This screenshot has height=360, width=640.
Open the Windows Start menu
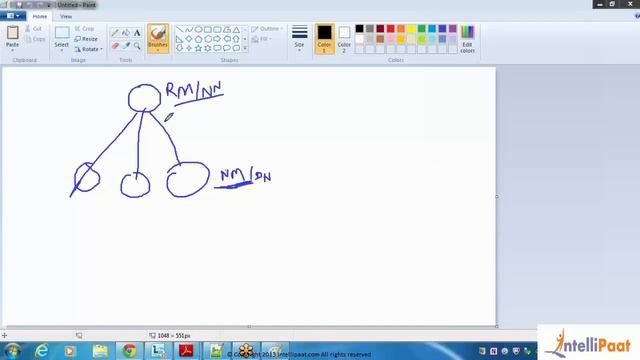coord(12,351)
